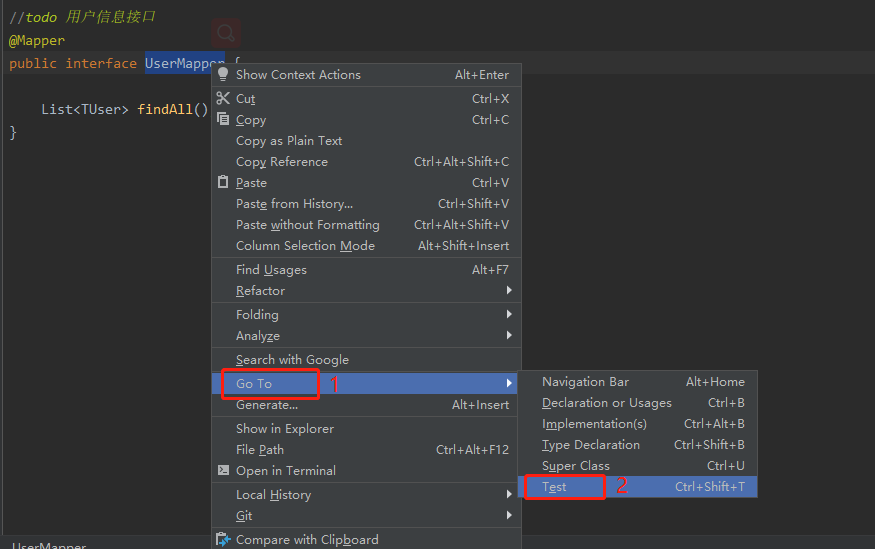Choose Compare with Clipboard
The width and height of the screenshot is (875, 549).
(x=367, y=540)
